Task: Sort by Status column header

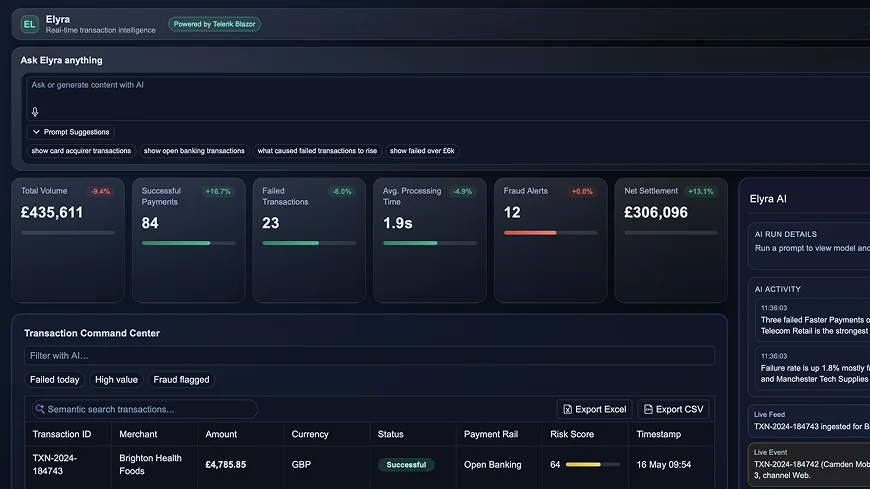Action: 413,434
